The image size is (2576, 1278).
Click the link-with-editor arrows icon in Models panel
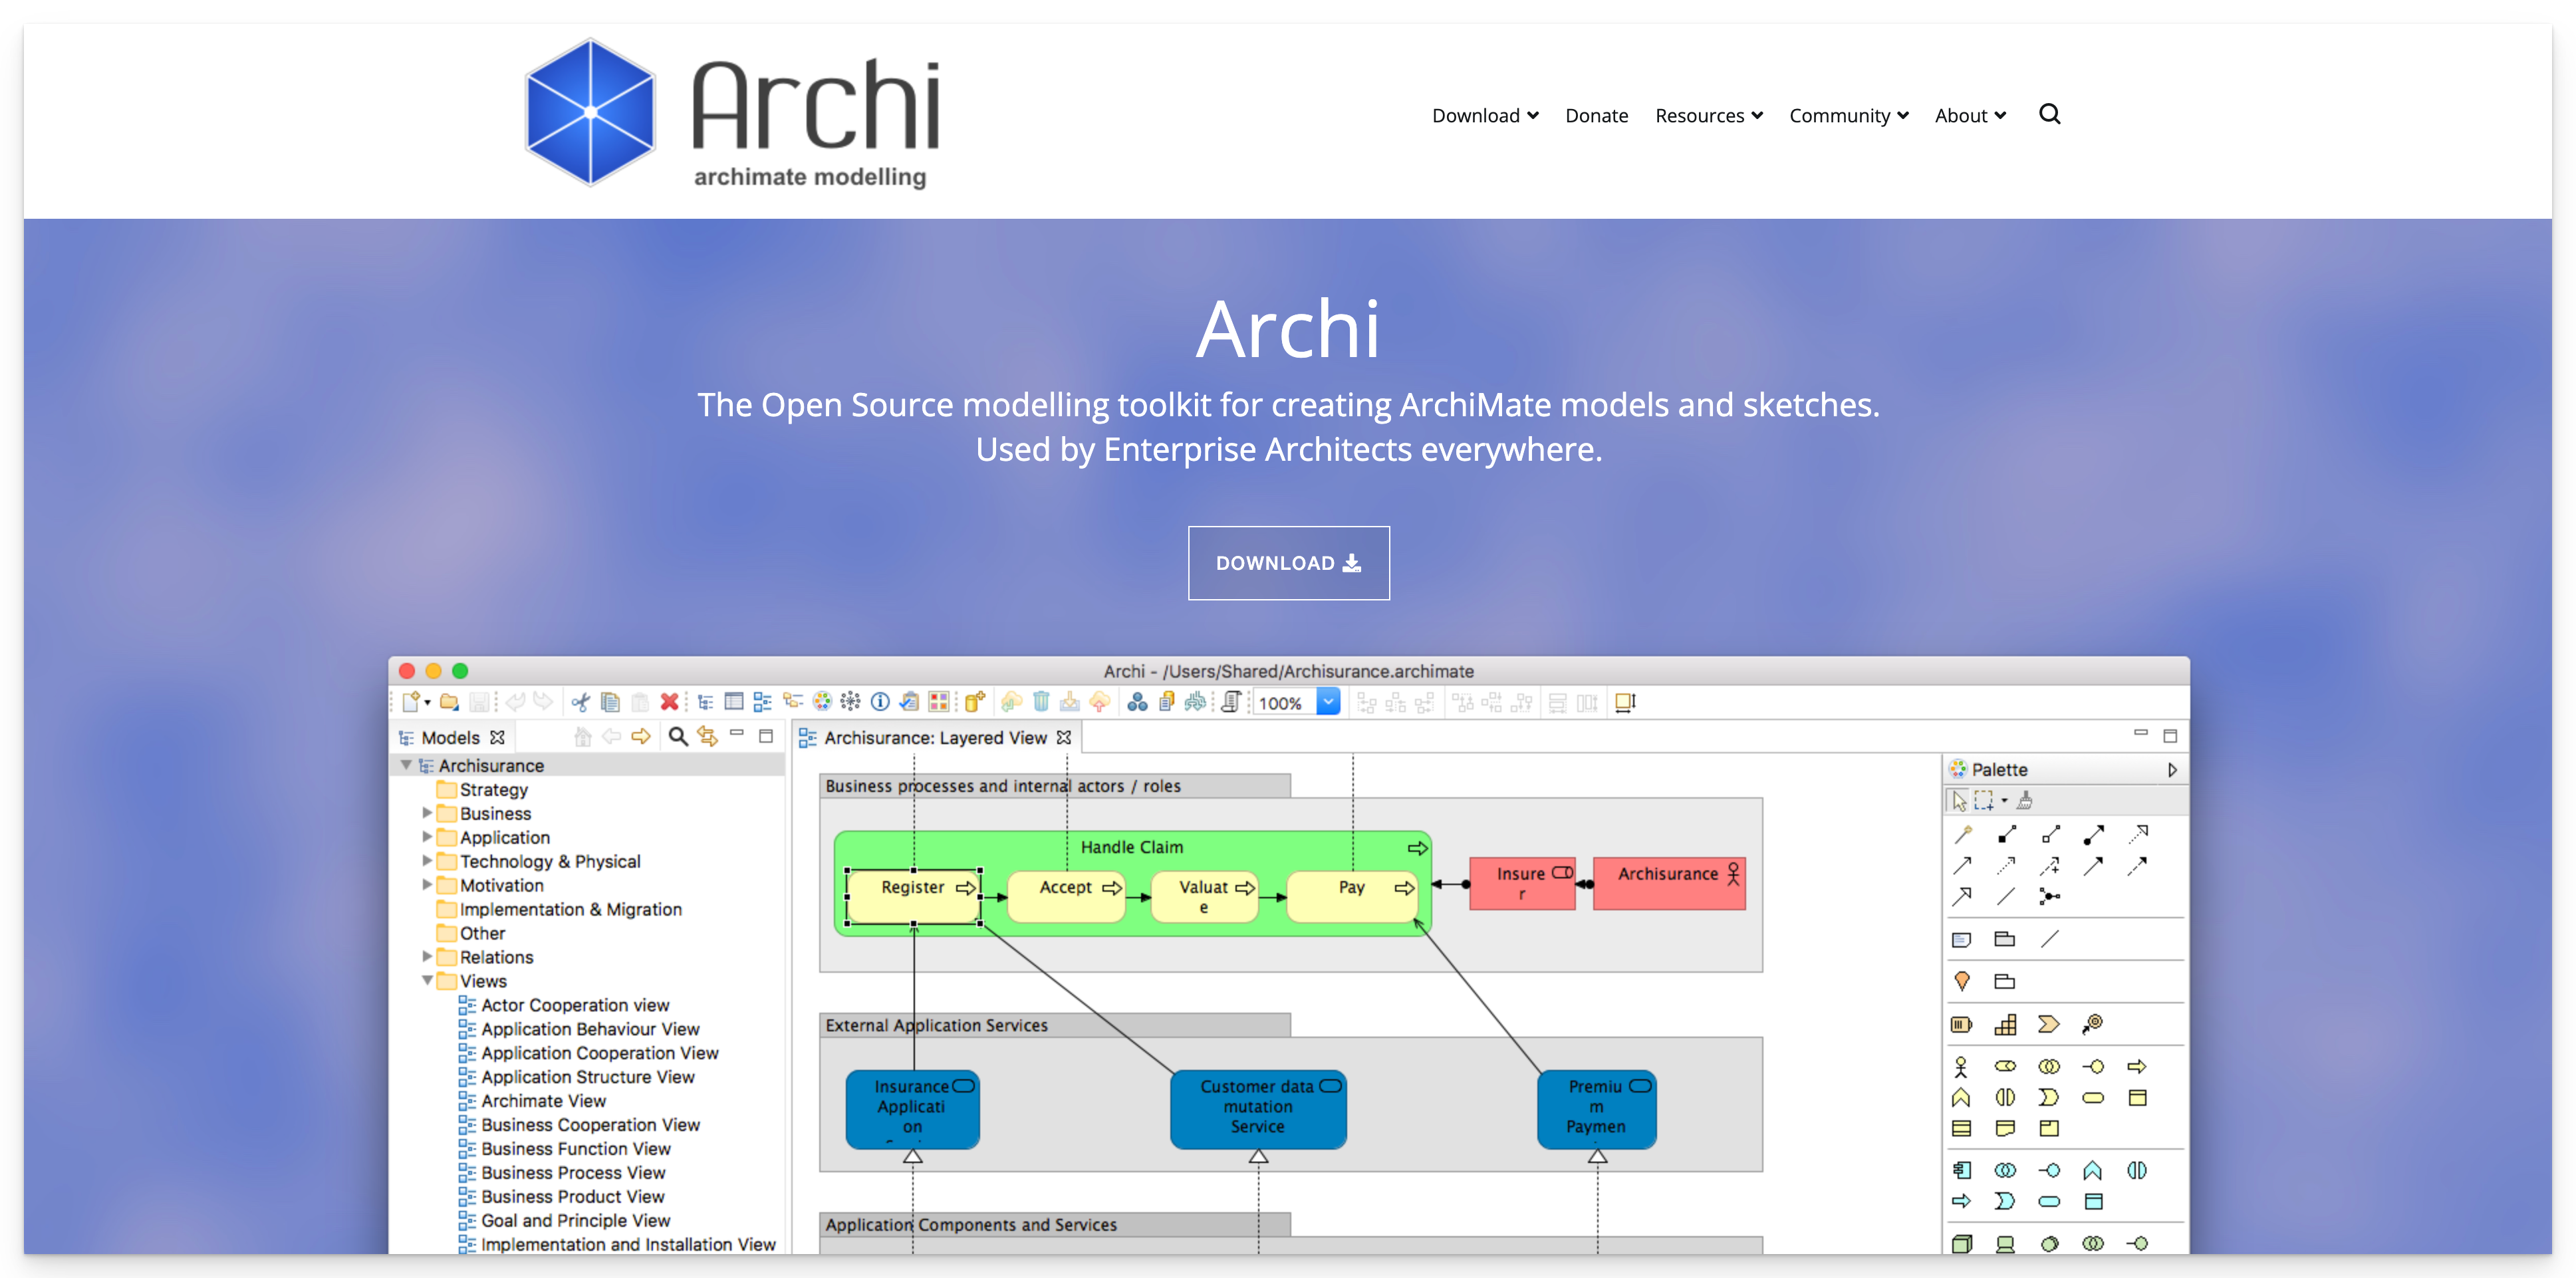point(708,737)
